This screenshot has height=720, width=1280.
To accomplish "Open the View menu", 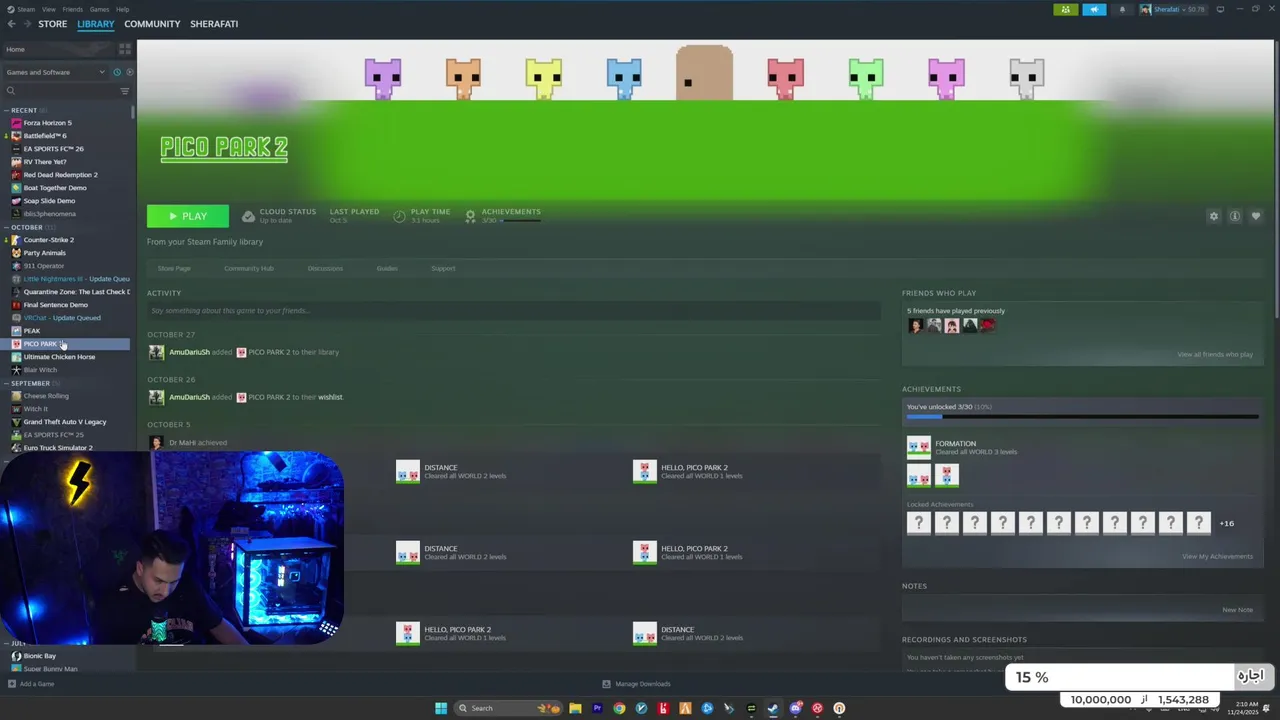I will pos(48,9).
